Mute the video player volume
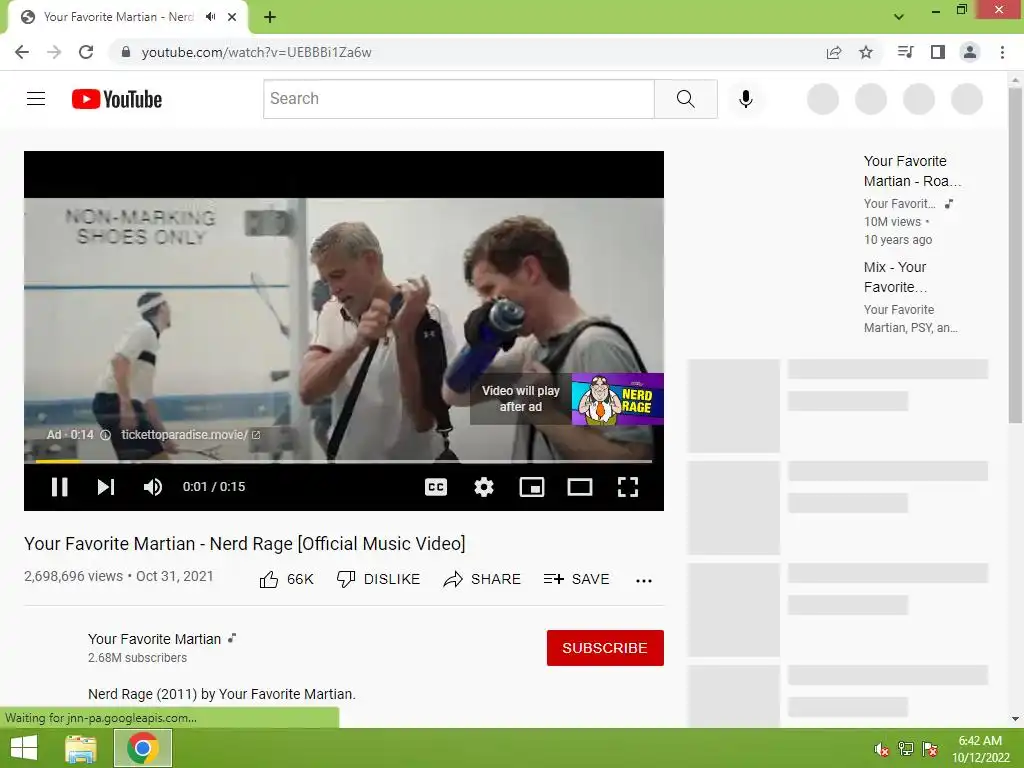 [153, 487]
